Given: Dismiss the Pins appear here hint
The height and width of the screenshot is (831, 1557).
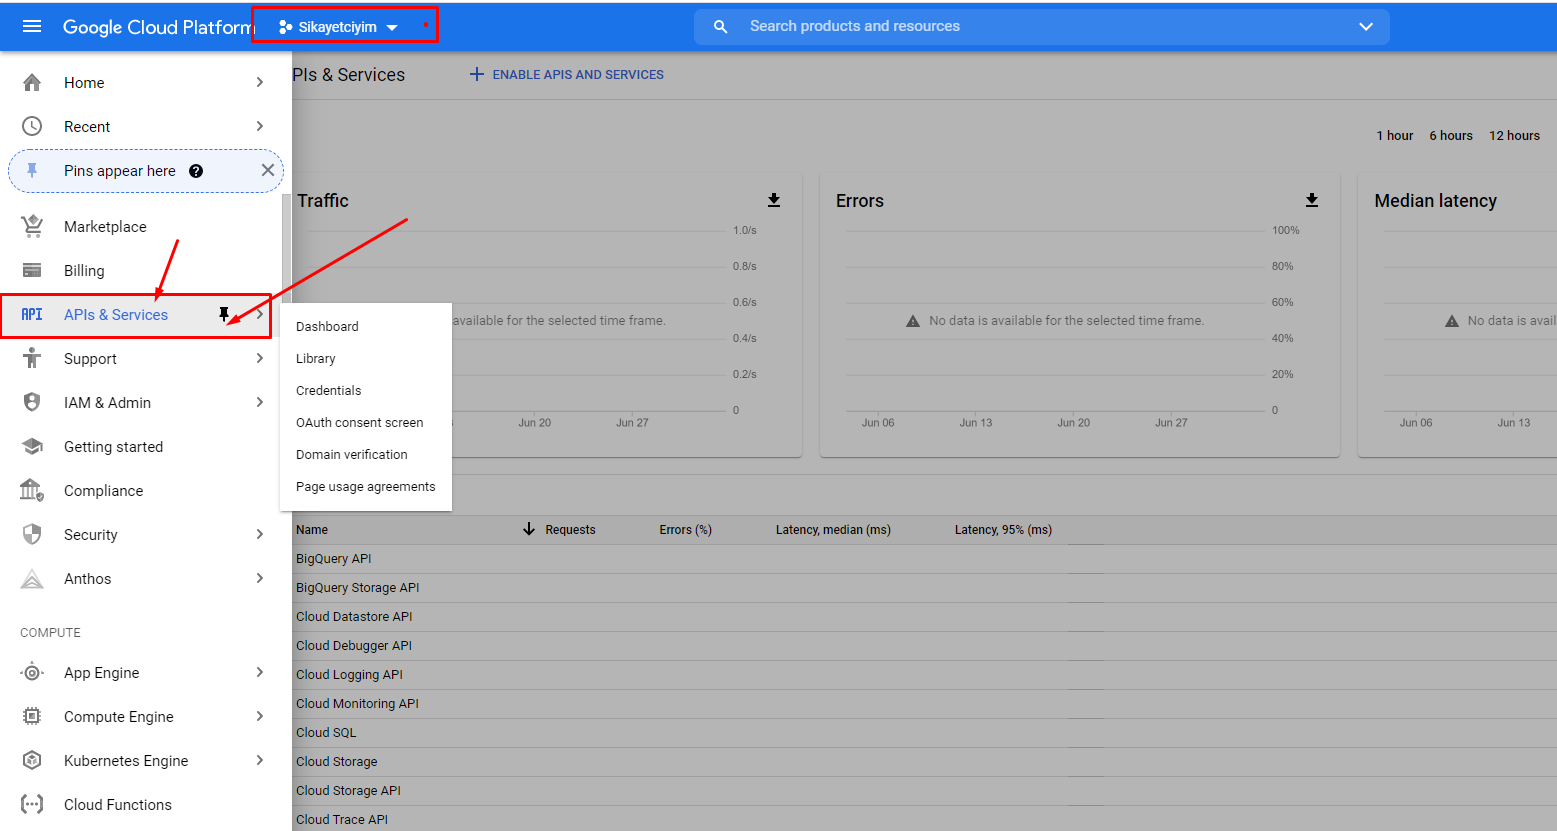Looking at the screenshot, I should tap(267, 170).
